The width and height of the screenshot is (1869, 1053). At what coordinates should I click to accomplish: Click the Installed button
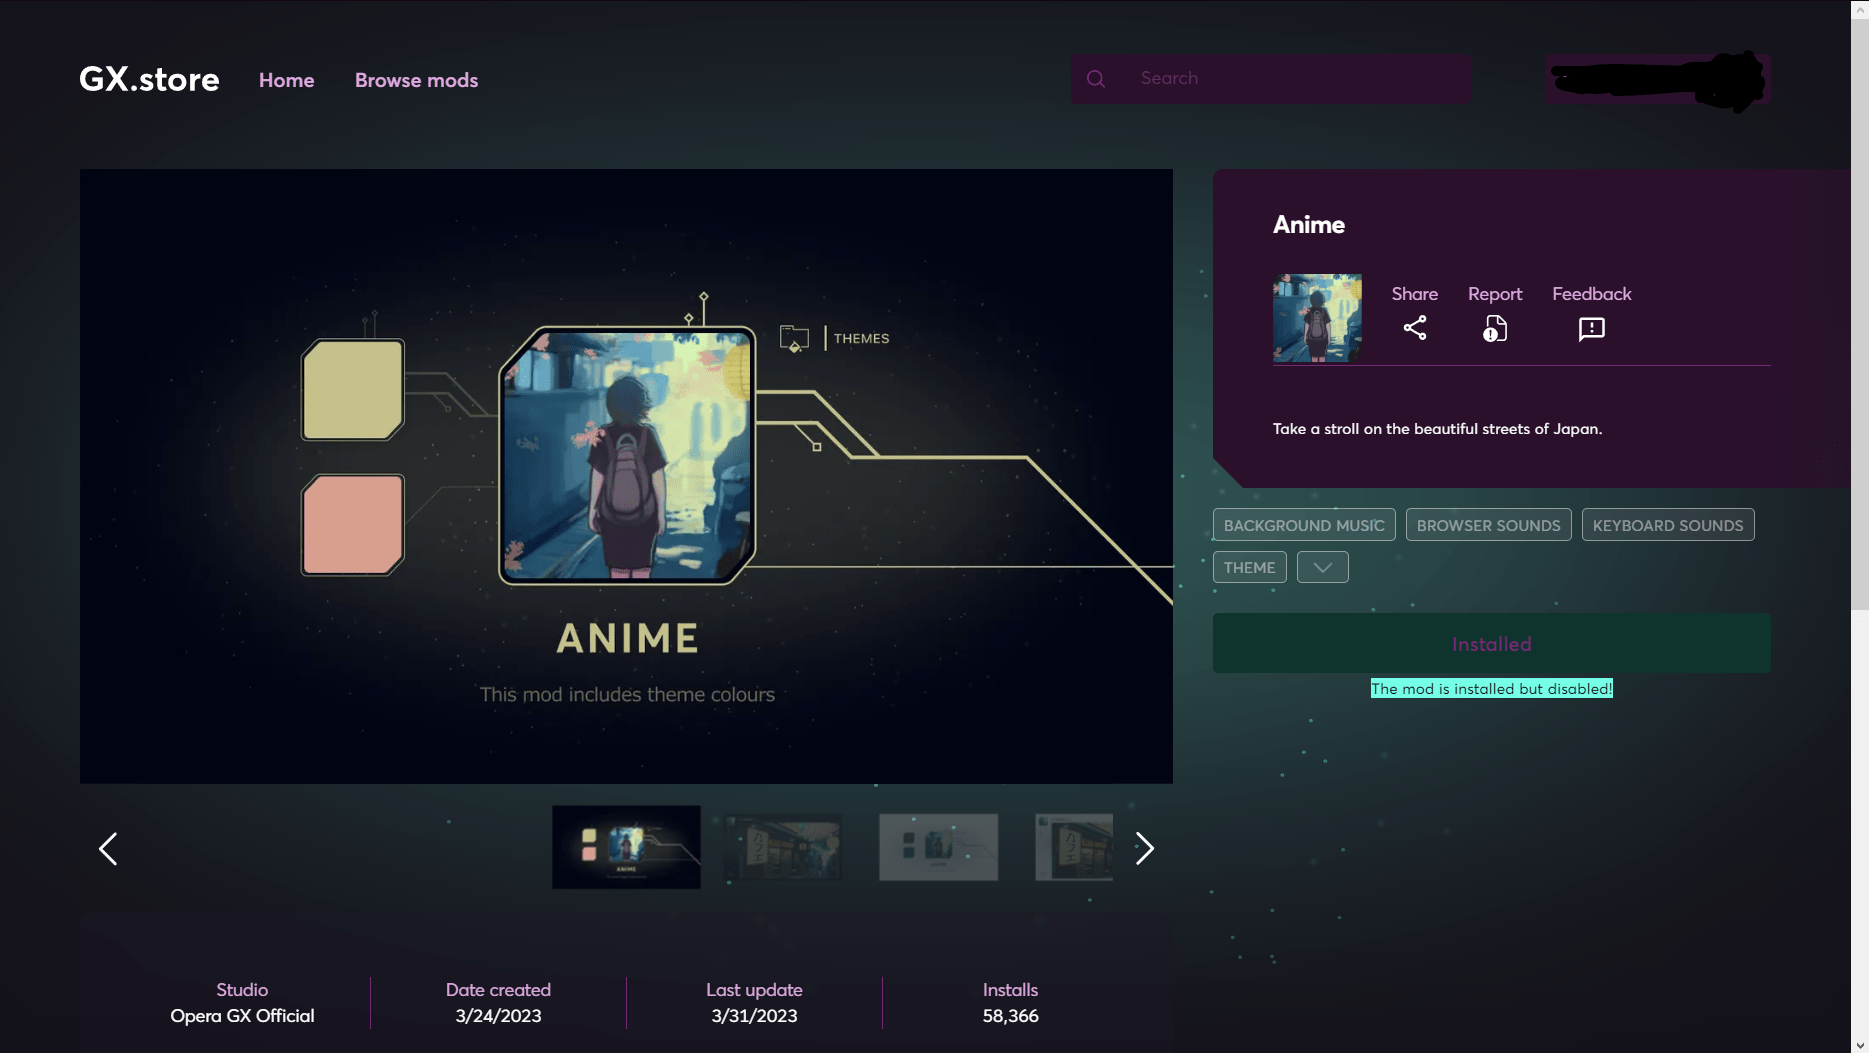pyautogui.click(x=1490, y=643)
